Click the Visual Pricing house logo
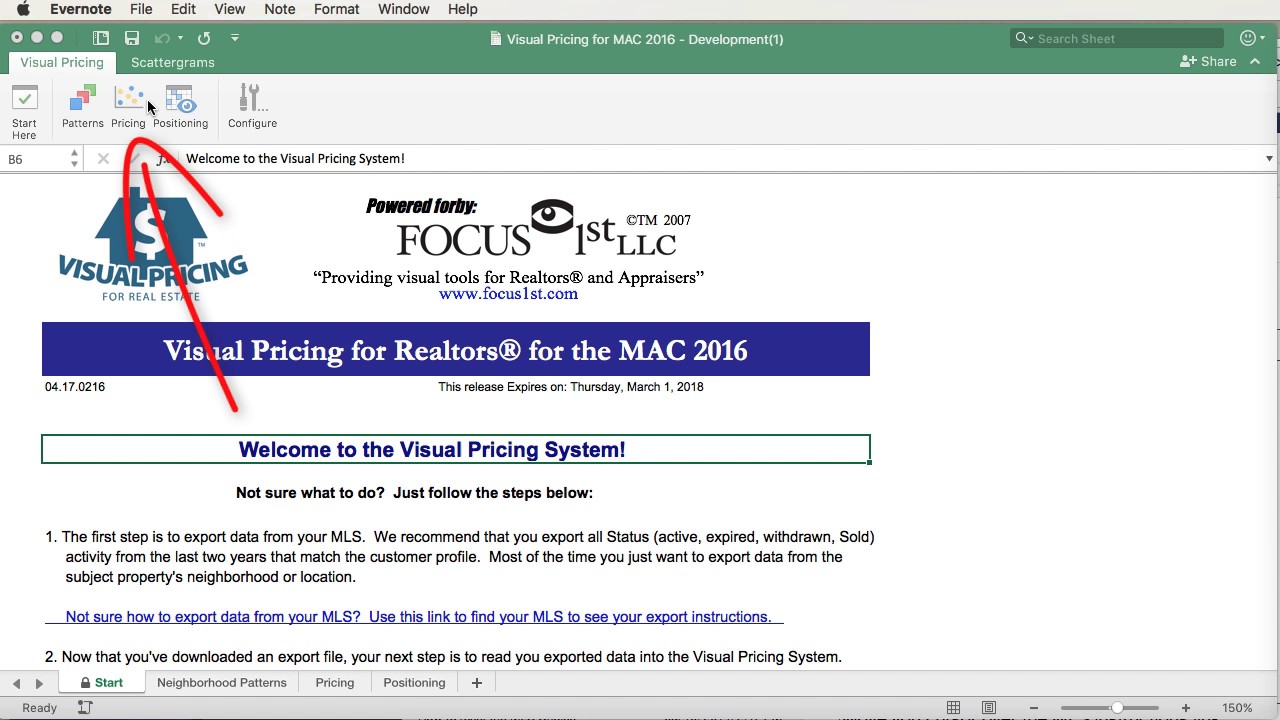Image resolution: width=1280 pixels, height=720 pixels. (152, 244)
